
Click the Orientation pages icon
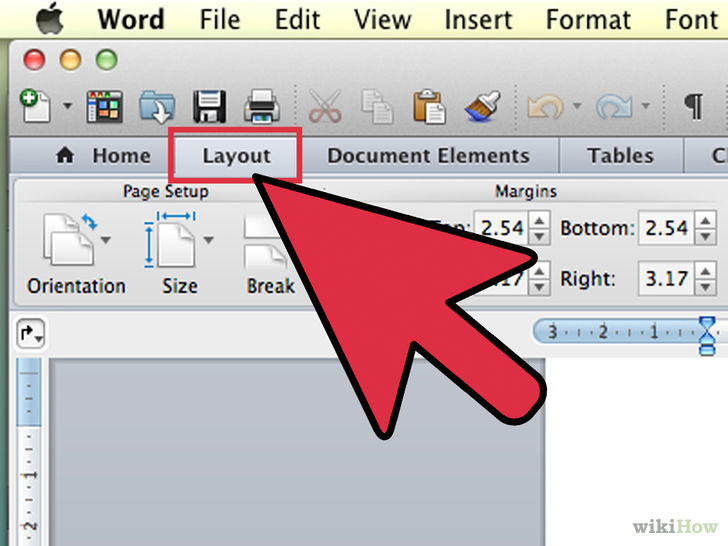(68, 239)
